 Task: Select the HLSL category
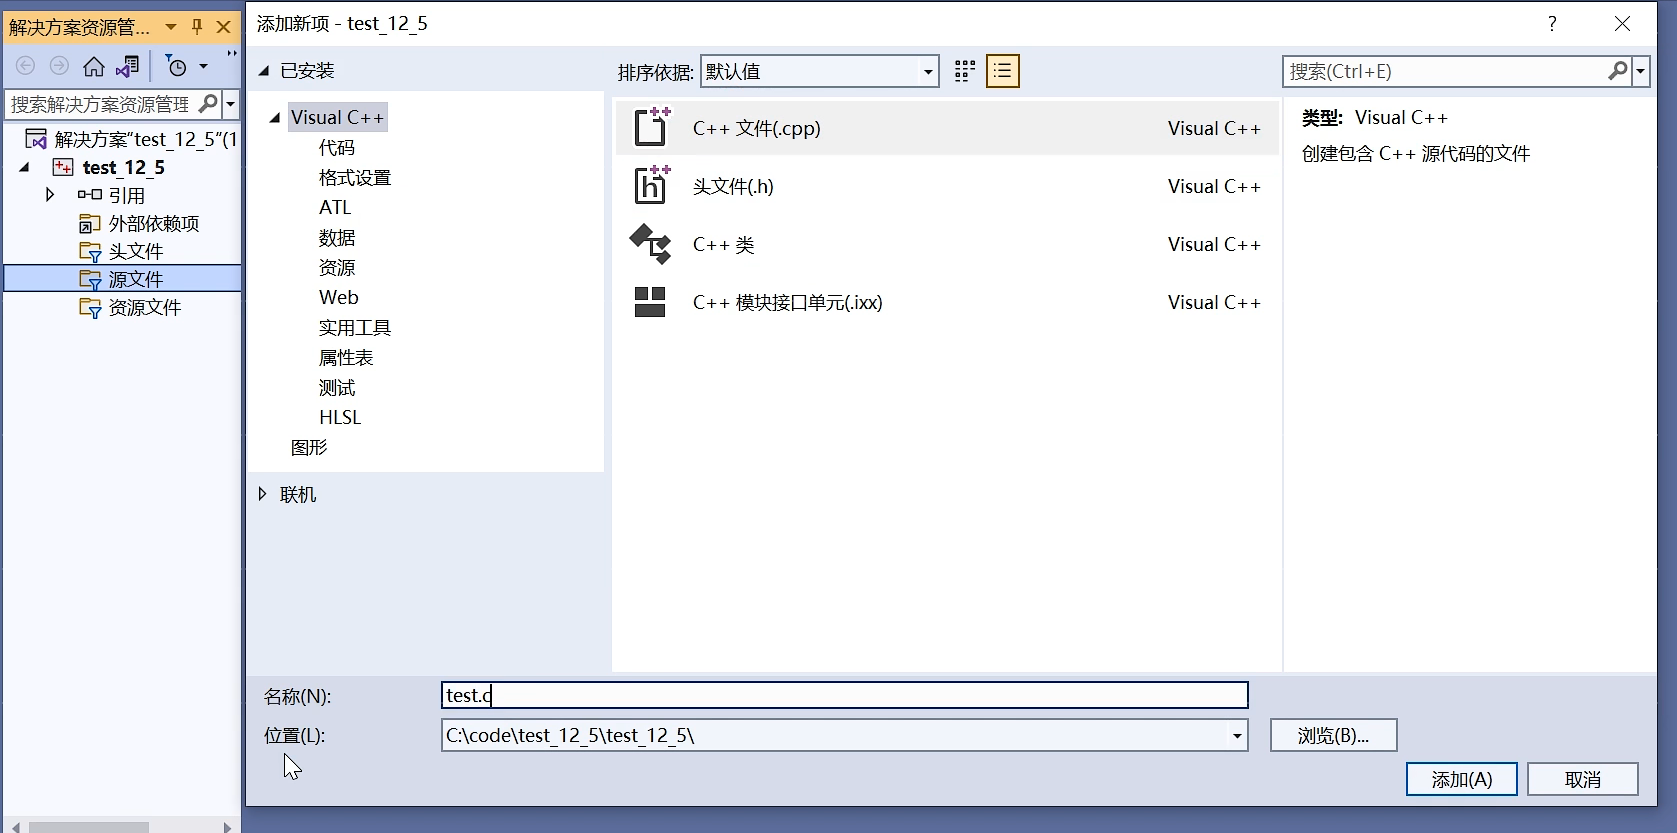[x=340, y=417]
